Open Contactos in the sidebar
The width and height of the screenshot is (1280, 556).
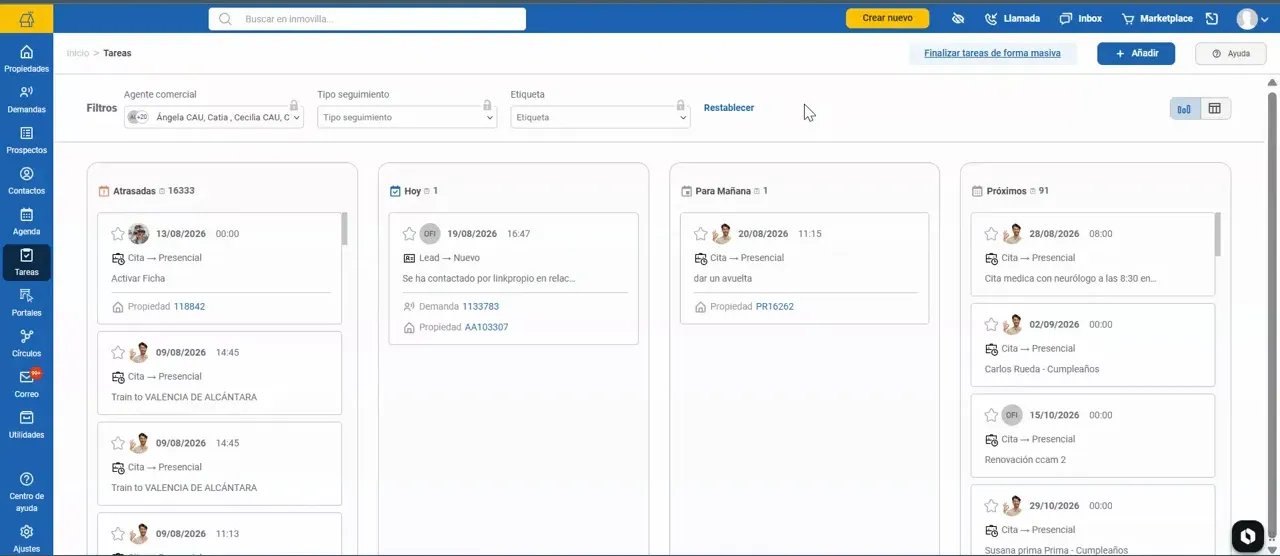[x=26, y=181]
